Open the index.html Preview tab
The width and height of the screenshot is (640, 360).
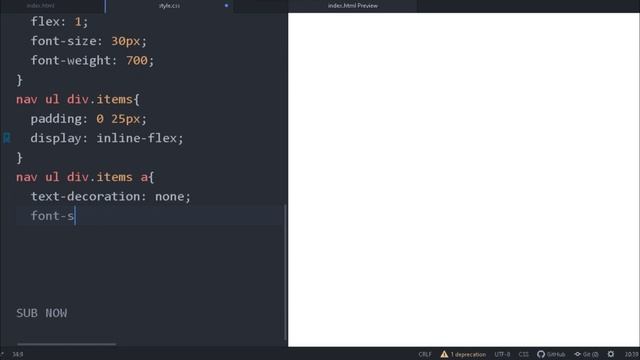(x=353, y=6)
